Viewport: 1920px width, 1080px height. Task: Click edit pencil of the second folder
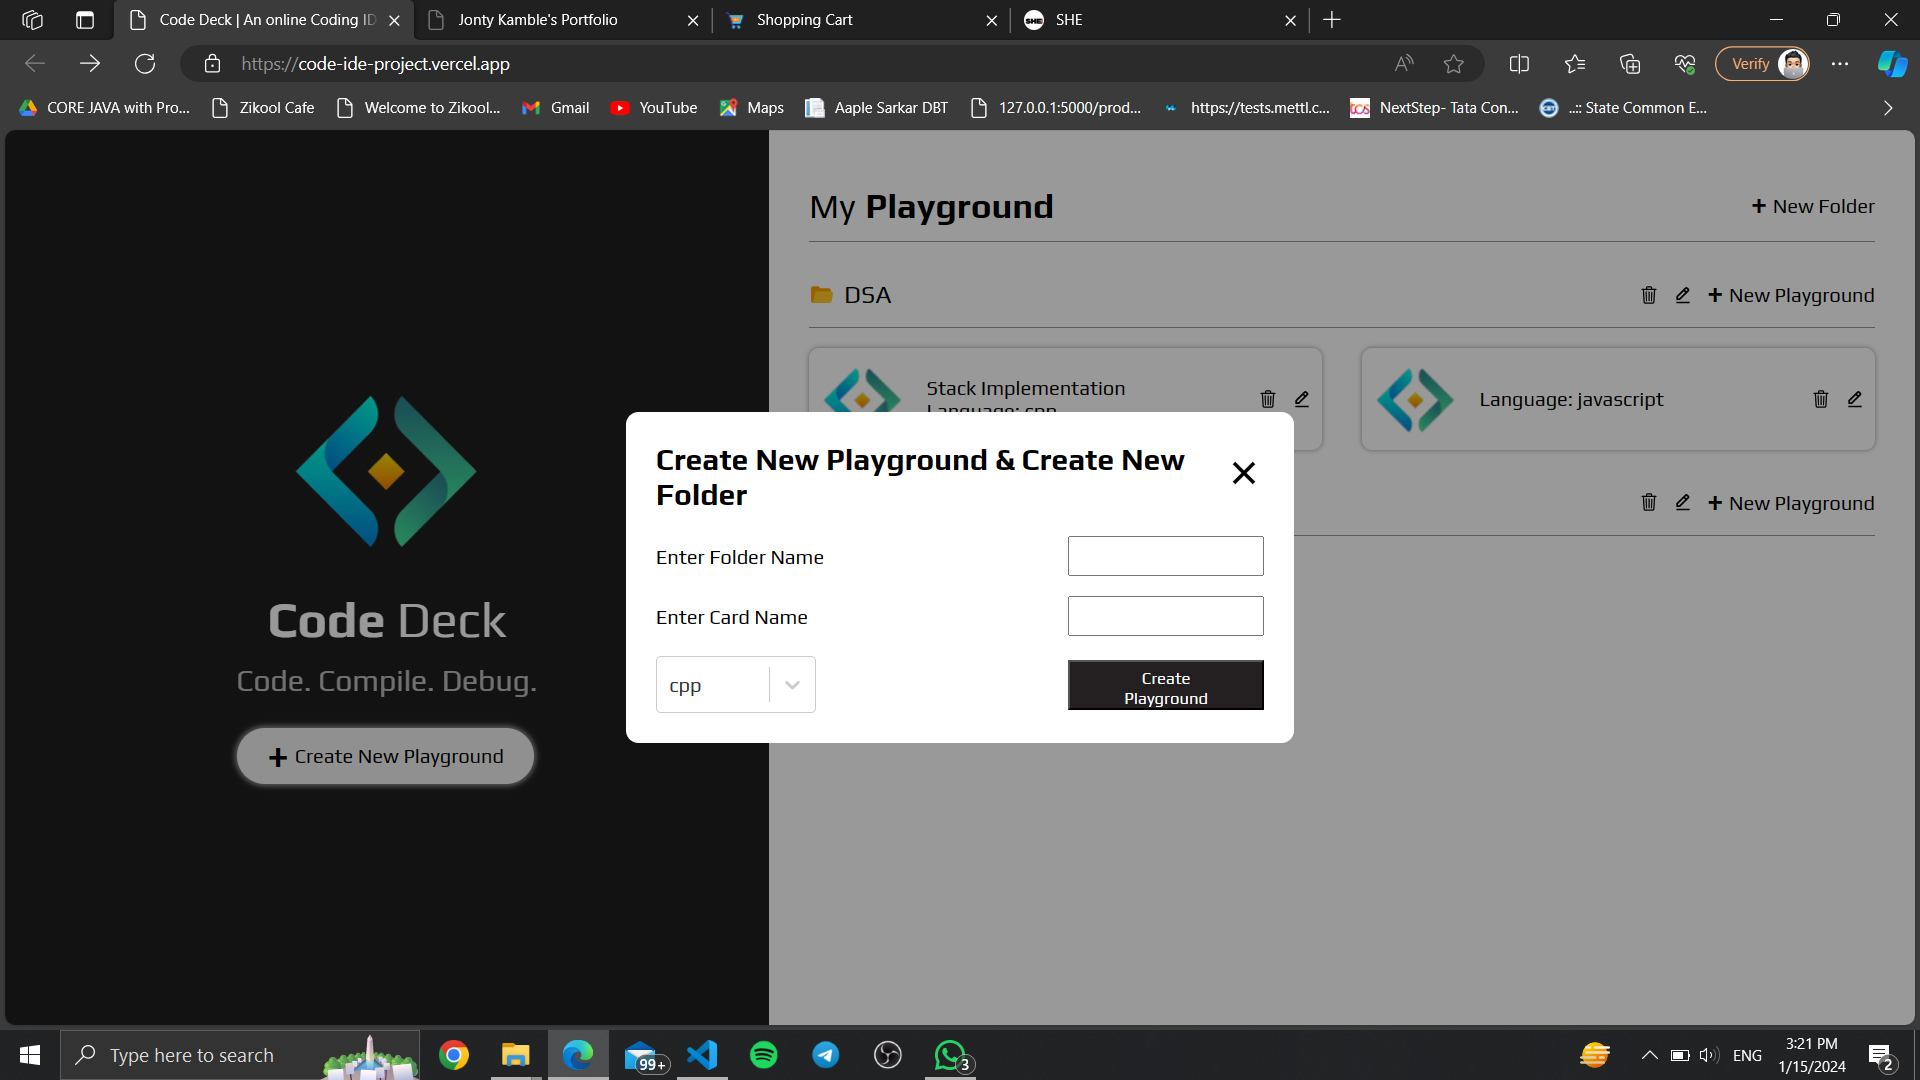1683,503
